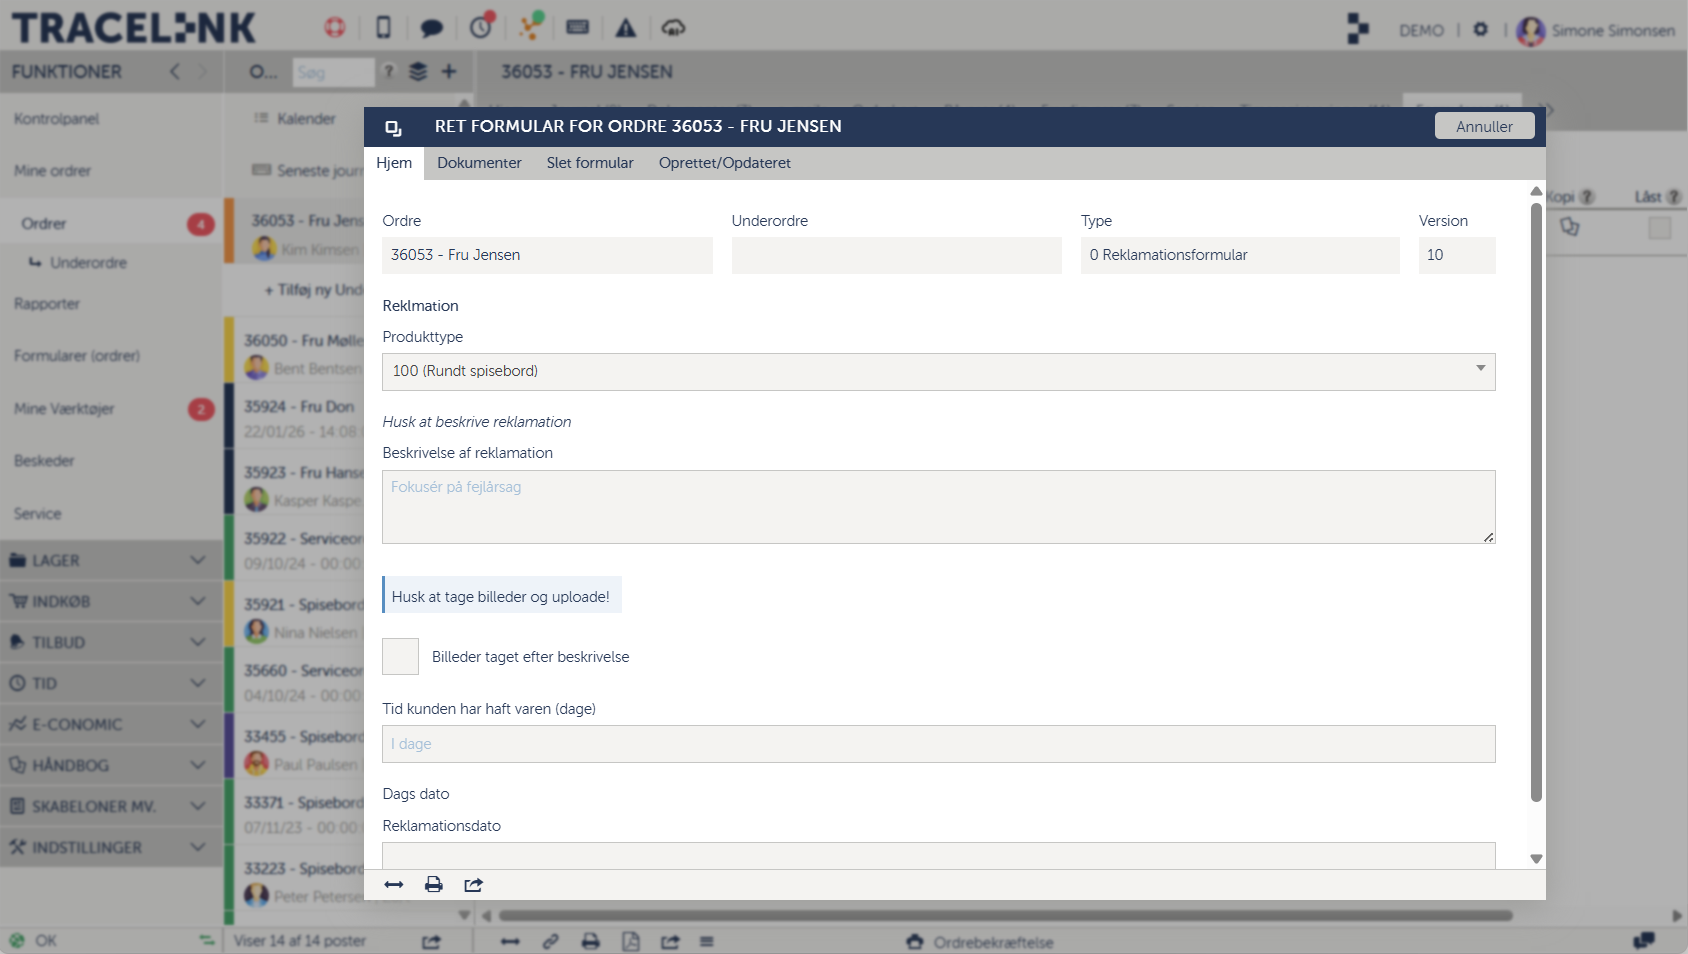1688x954 pixels.
Task: Open chat messages via speech bubble icon
Action: 433,27
